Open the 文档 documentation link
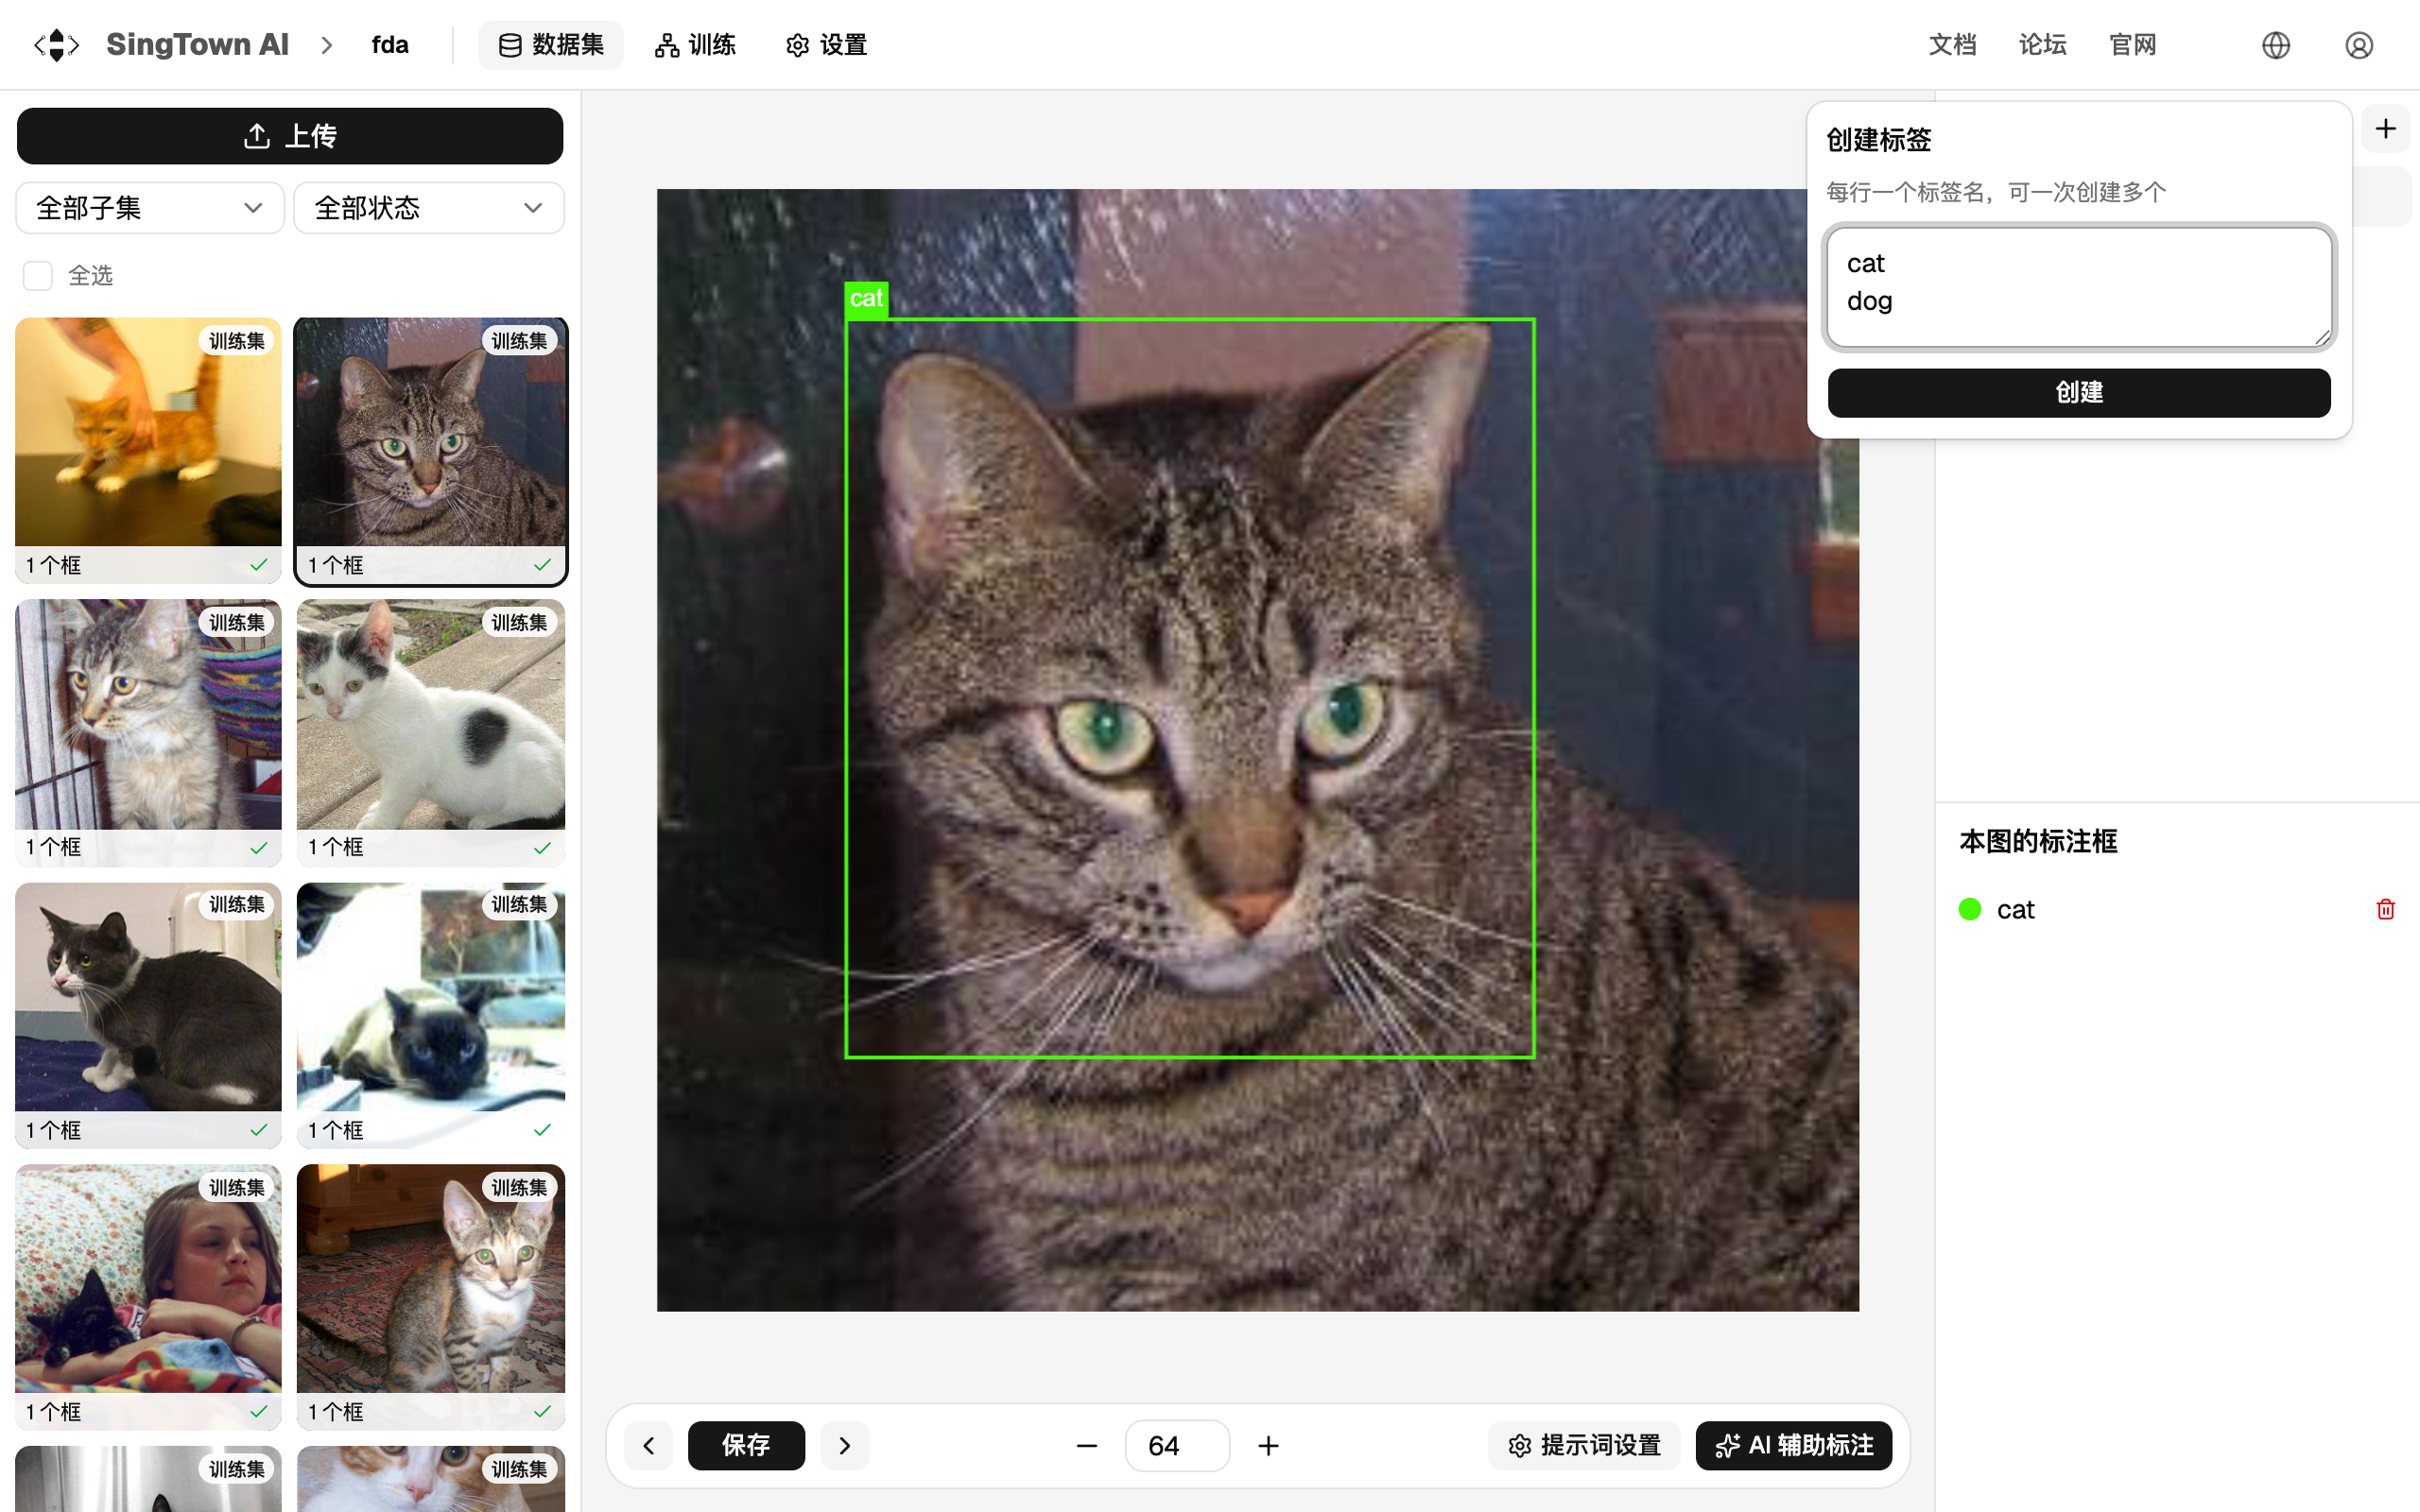This screenshot has width=2420, height=1512. 1952,45
